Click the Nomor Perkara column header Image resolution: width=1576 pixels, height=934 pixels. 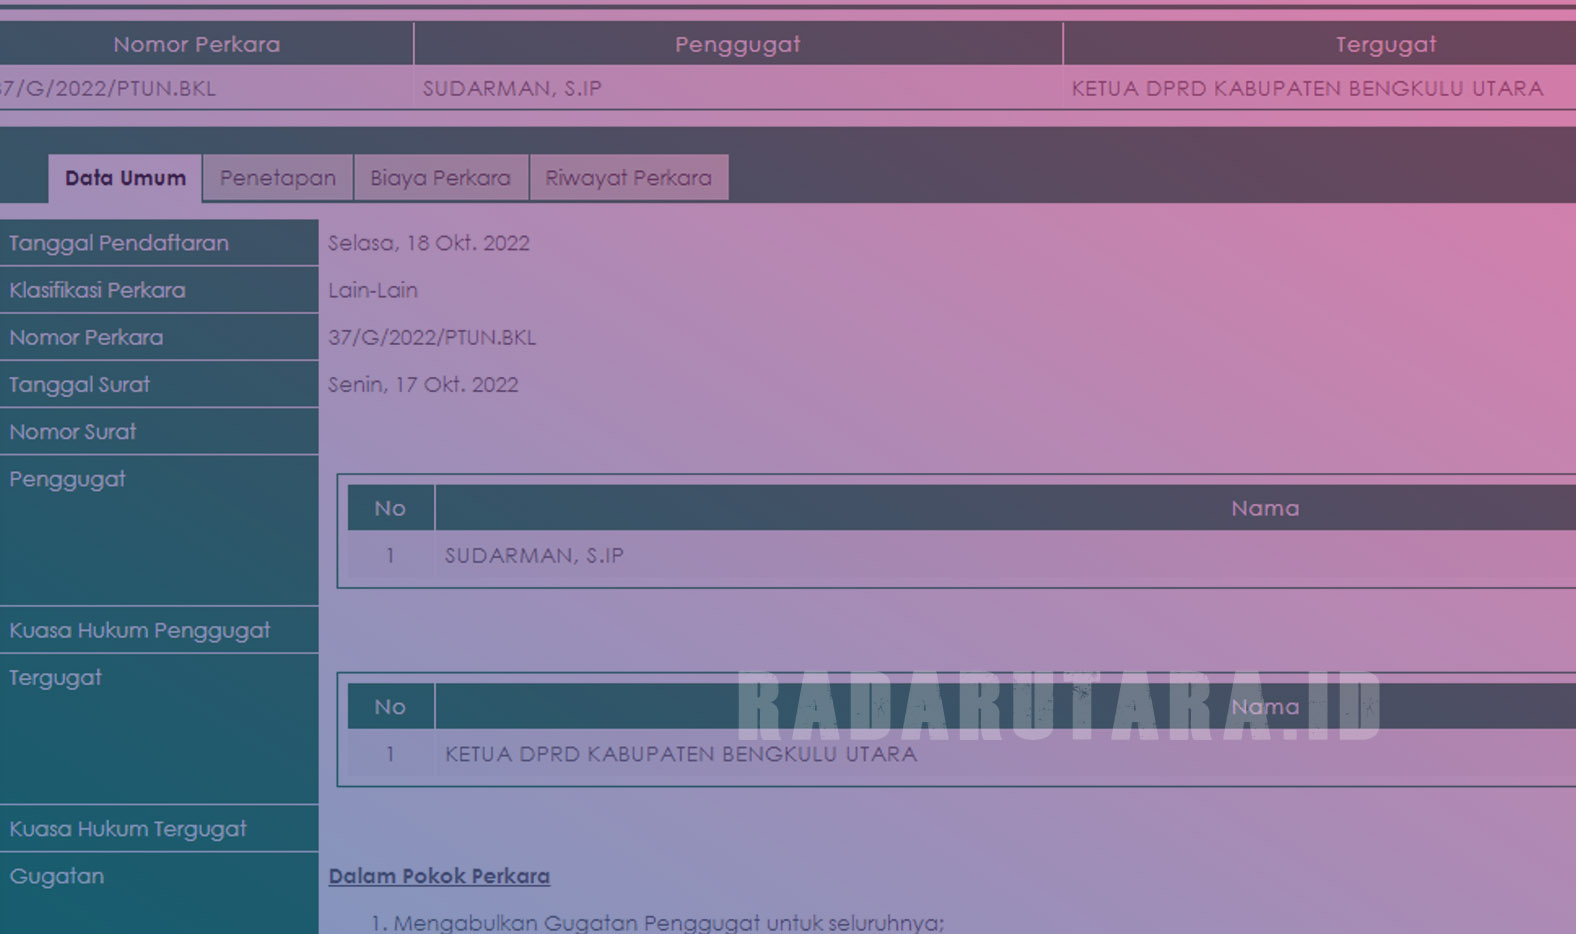(x=197, y=44)
